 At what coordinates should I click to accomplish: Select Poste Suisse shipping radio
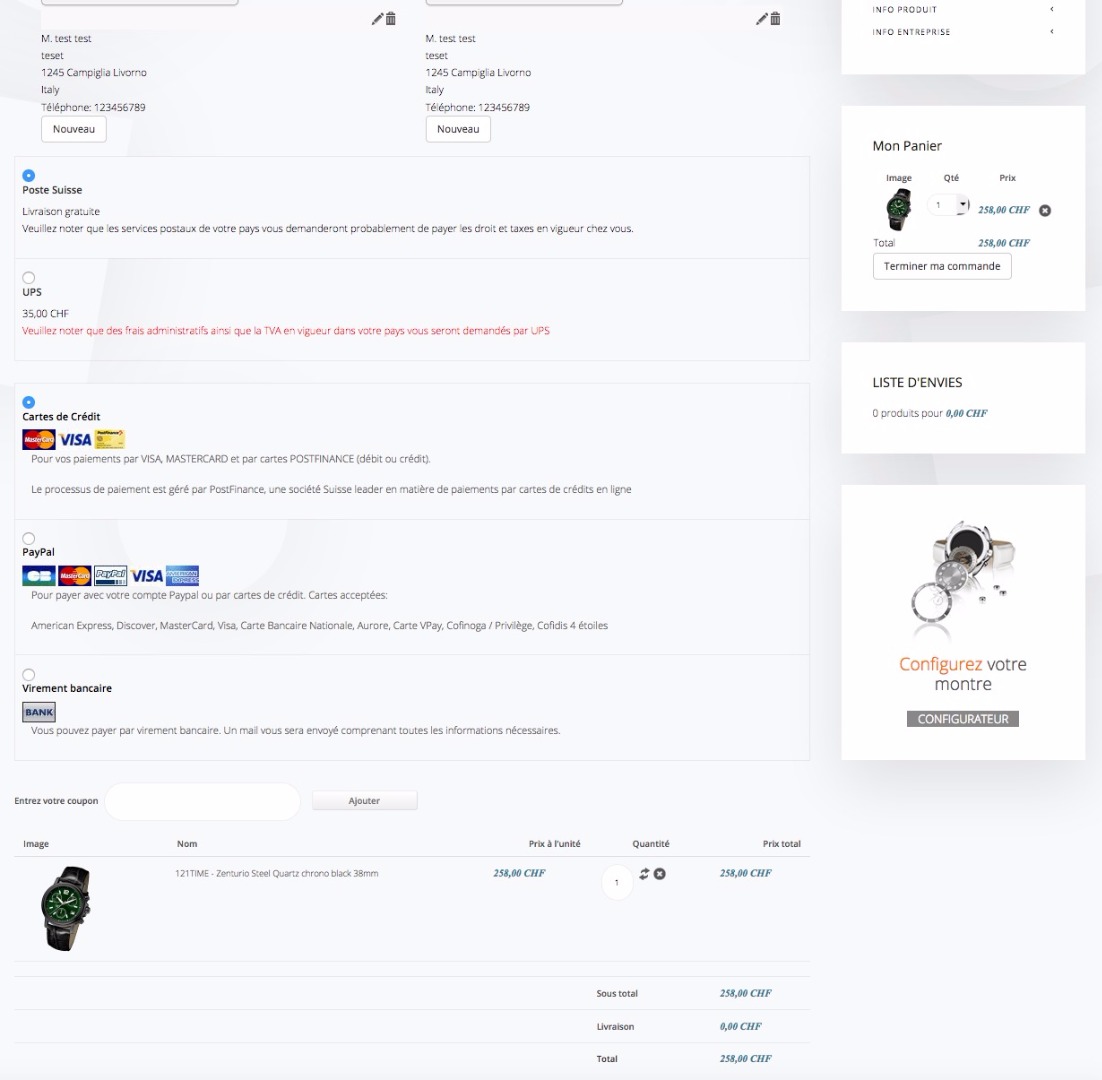coord(29,176)
